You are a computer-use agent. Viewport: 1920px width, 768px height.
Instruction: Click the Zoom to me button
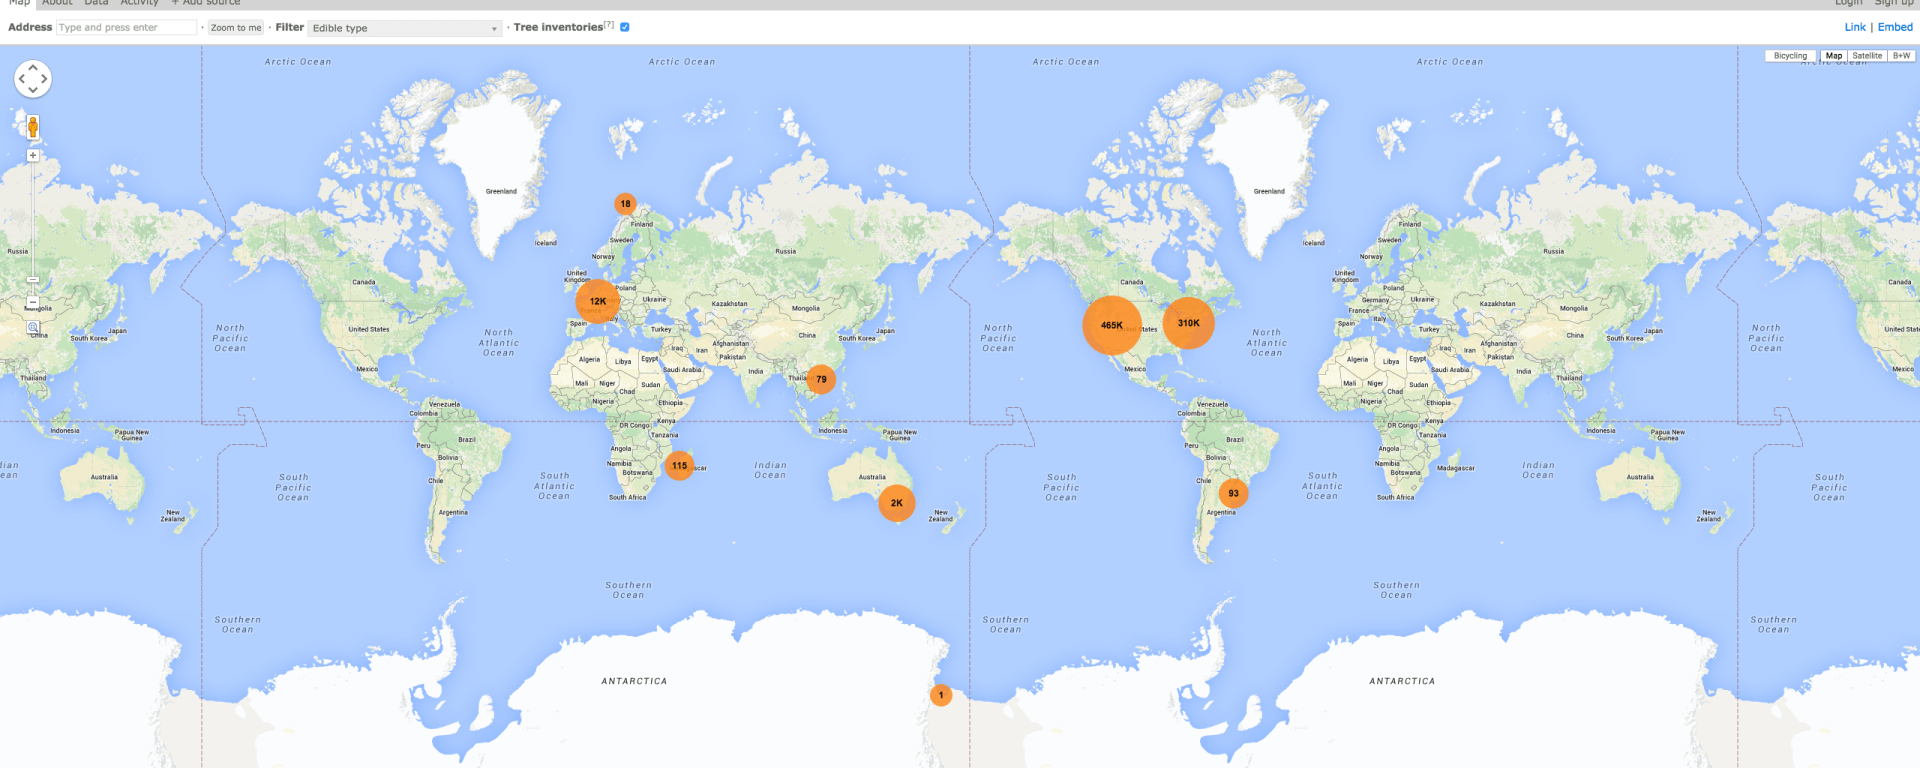point(236,28)
